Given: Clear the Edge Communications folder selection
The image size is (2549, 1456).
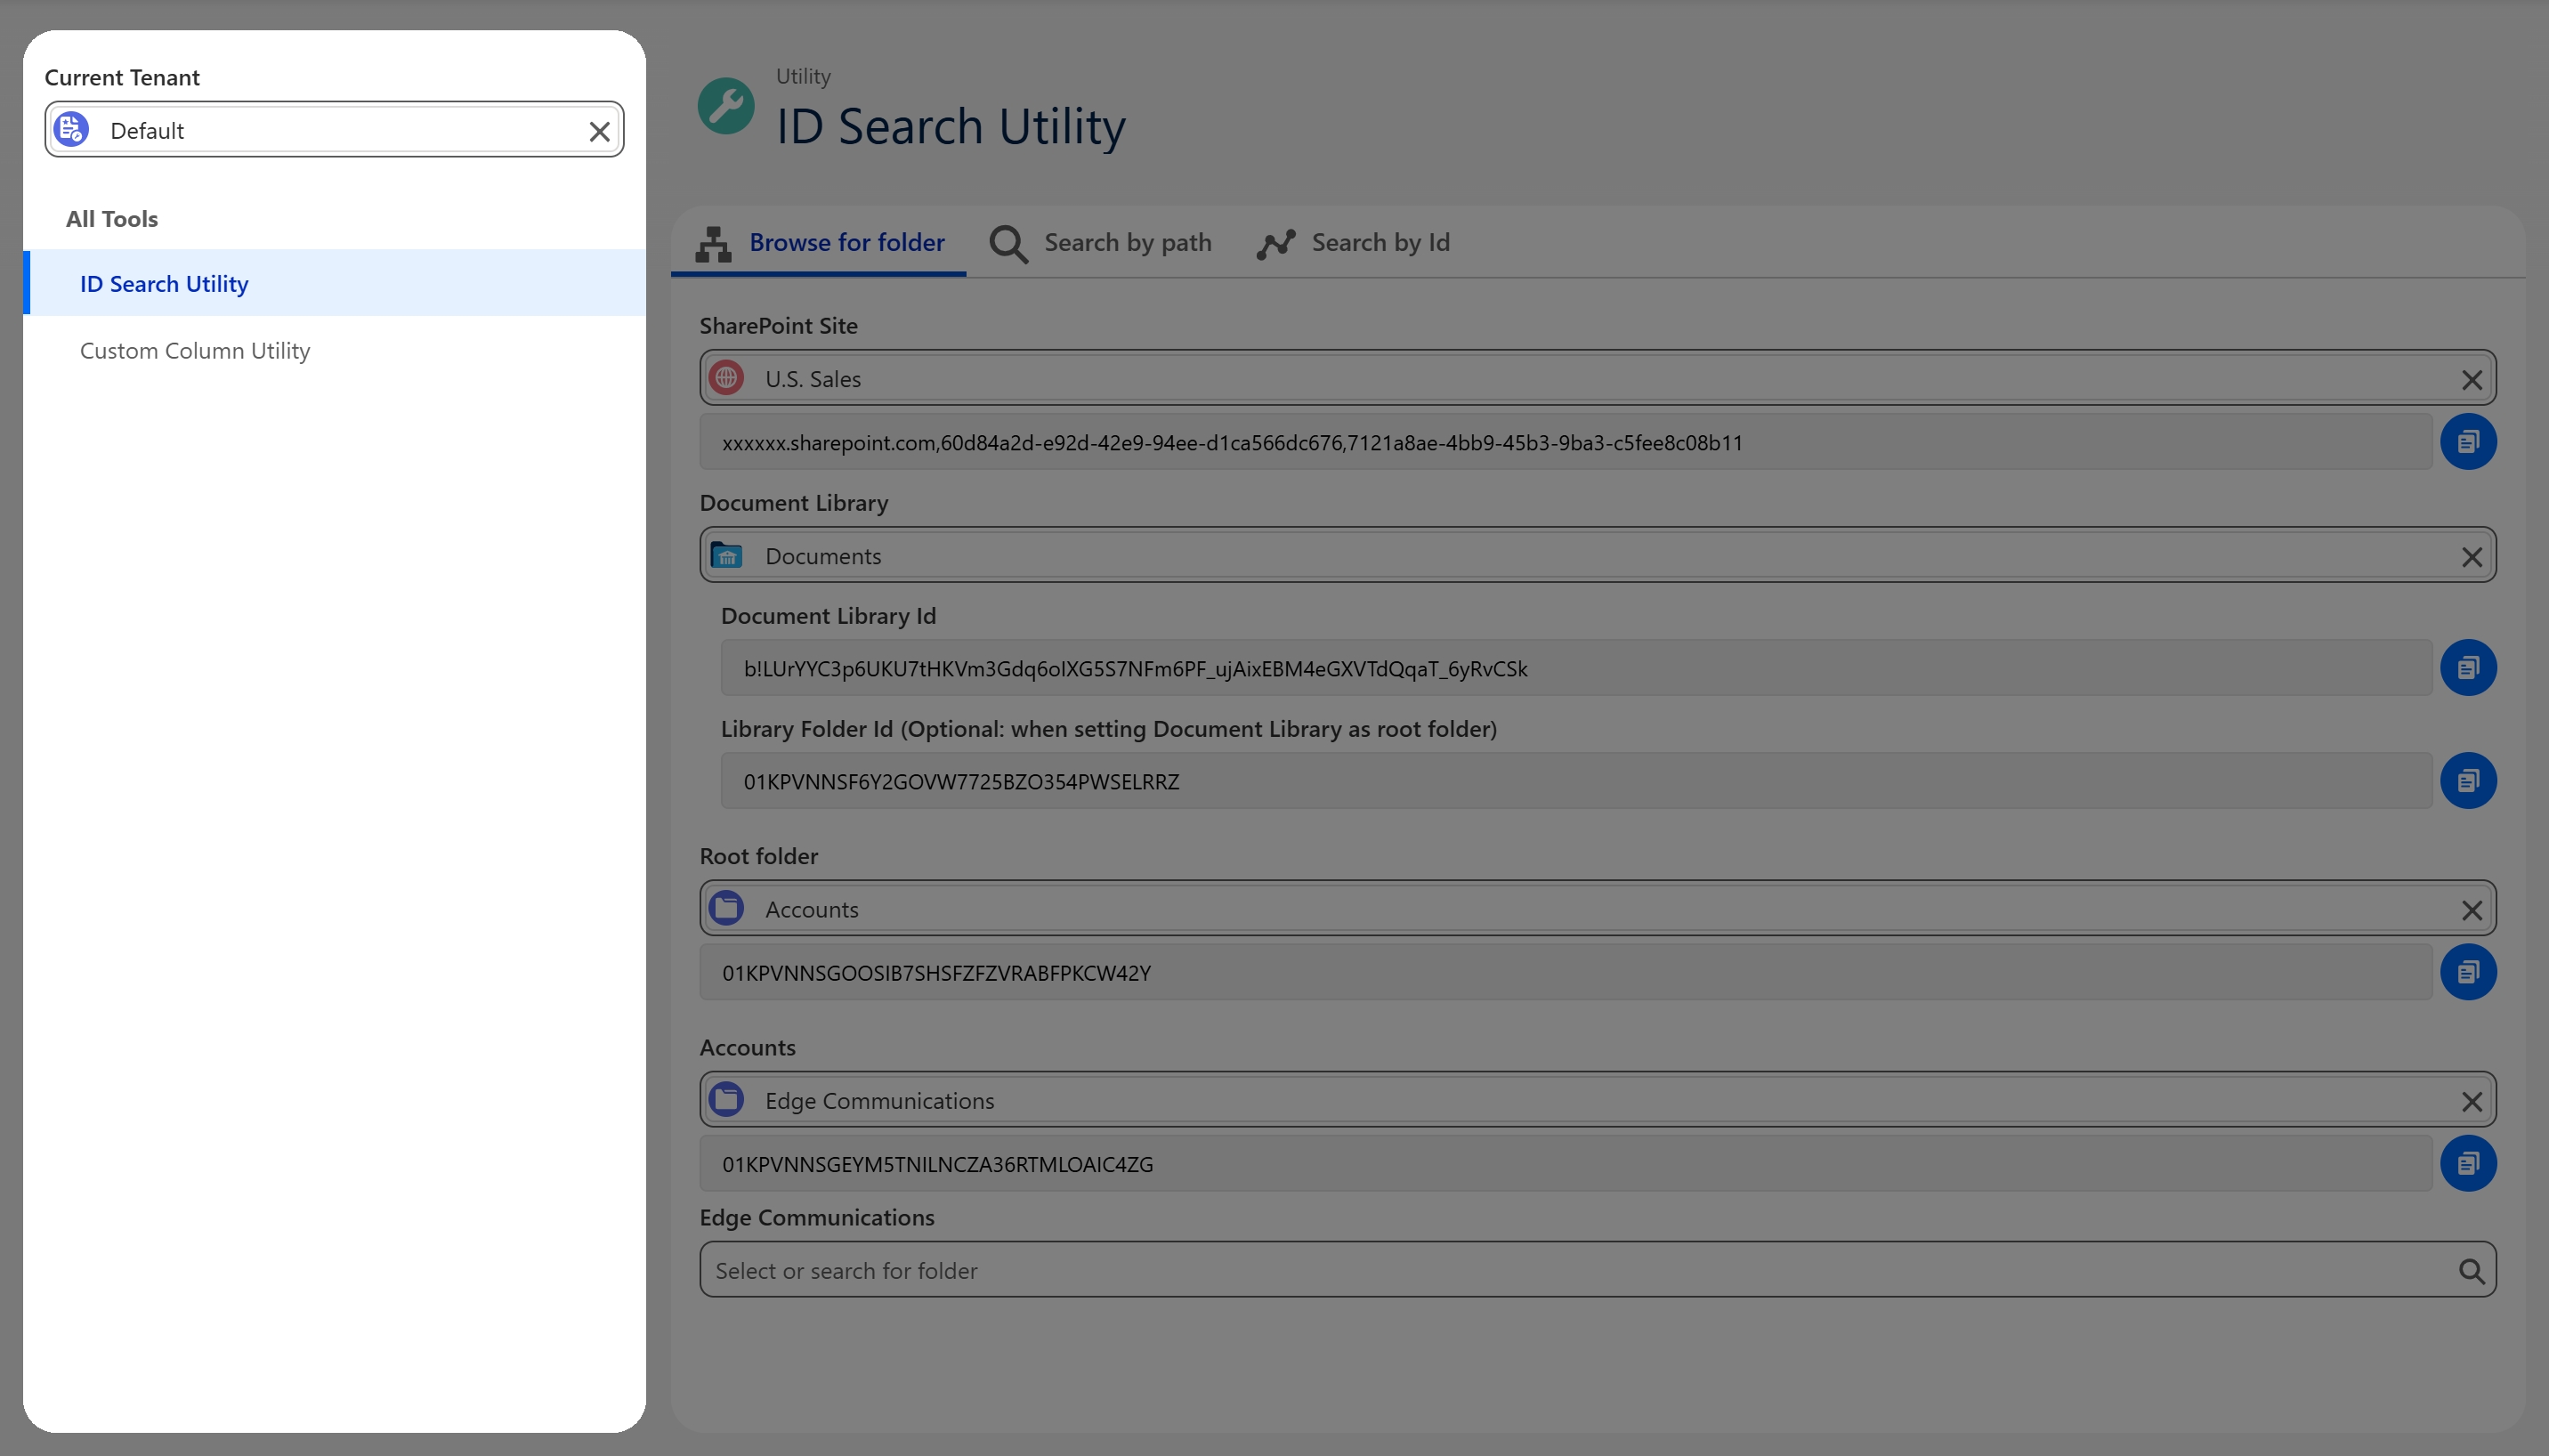Looking at the screenshot, I should coord(2471,1101).
